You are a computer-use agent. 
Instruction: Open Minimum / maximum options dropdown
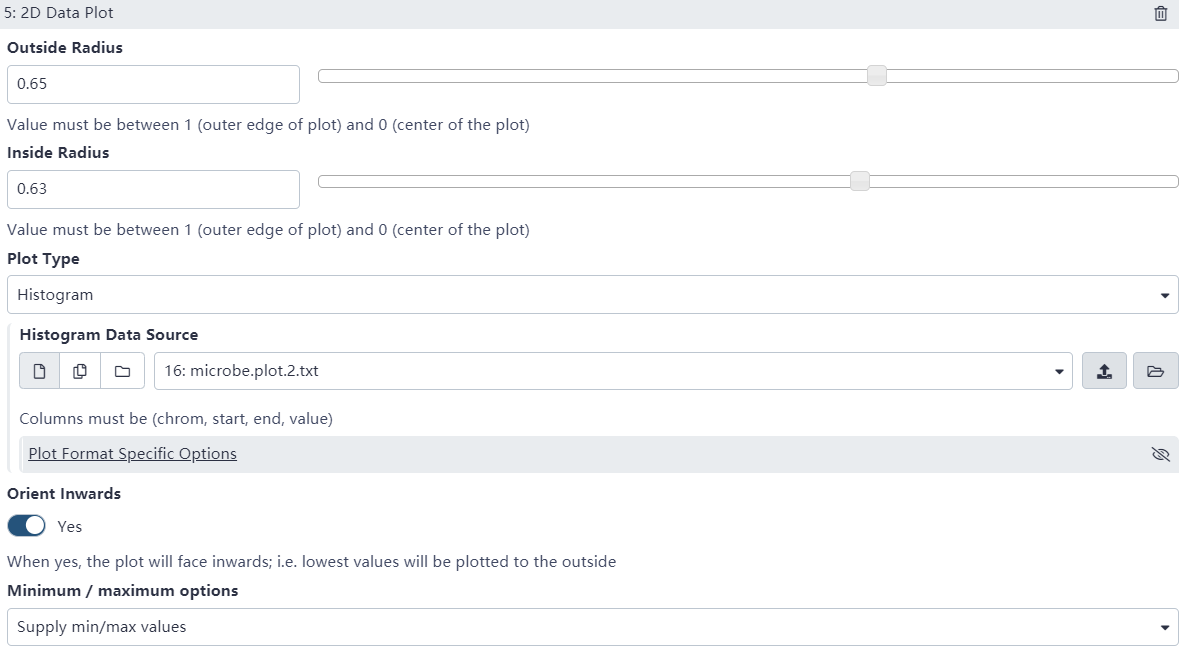click(x=592, y=627)
